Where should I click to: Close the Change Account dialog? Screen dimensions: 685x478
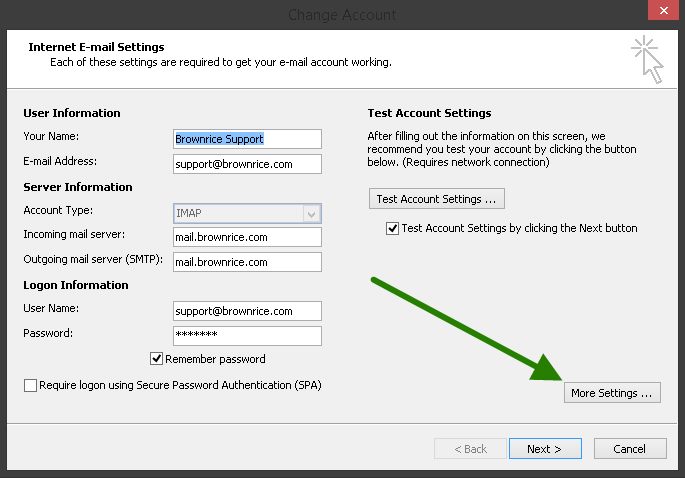(x=663, y=10)
